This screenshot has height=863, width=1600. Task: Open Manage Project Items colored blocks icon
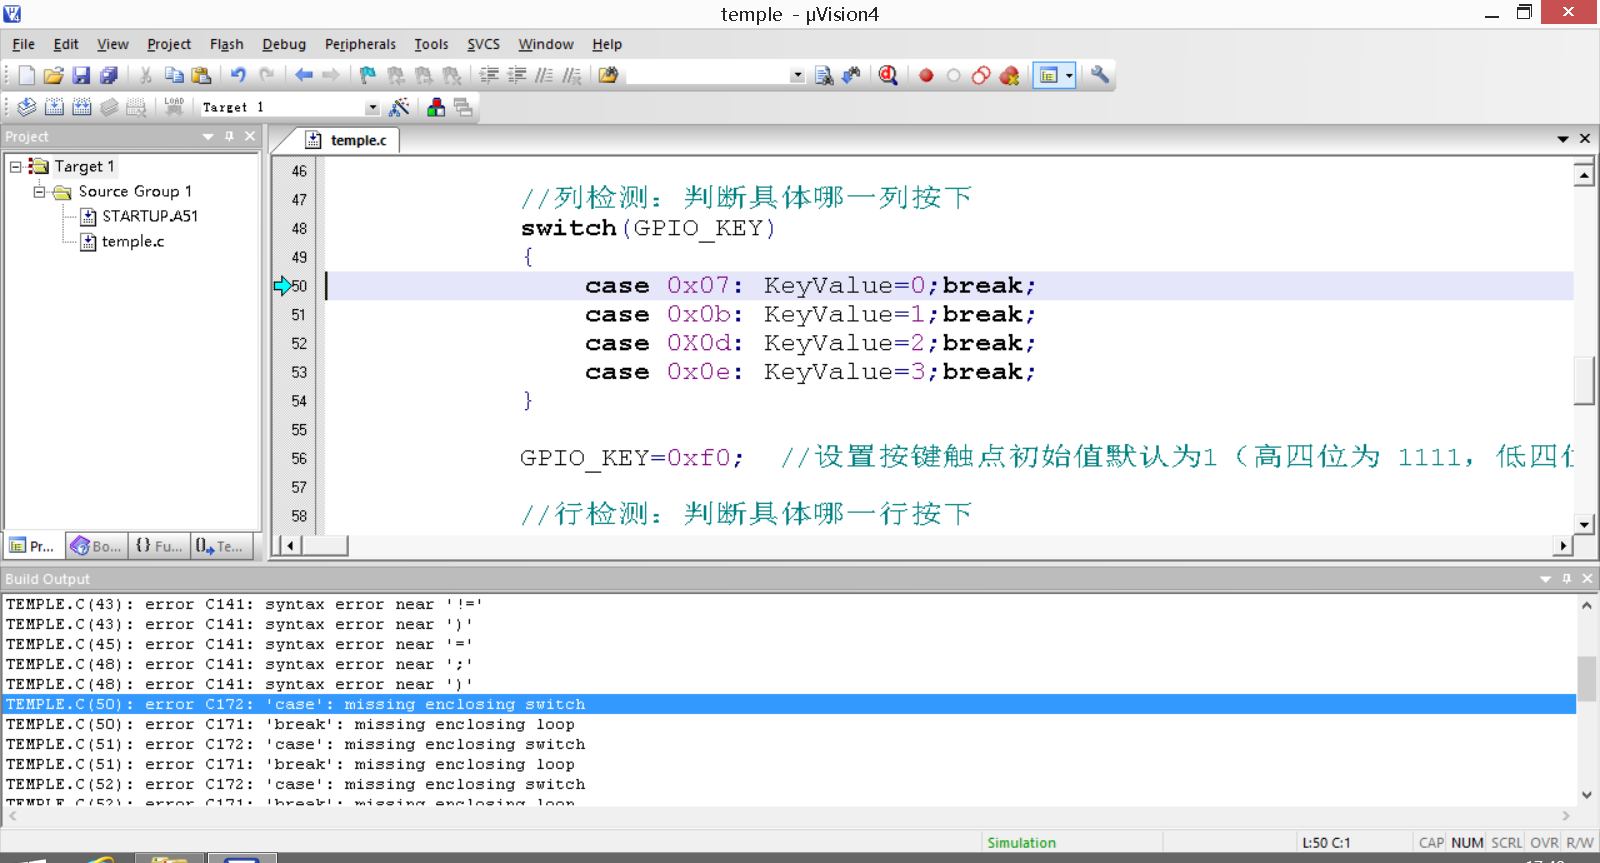pos(436,107)
